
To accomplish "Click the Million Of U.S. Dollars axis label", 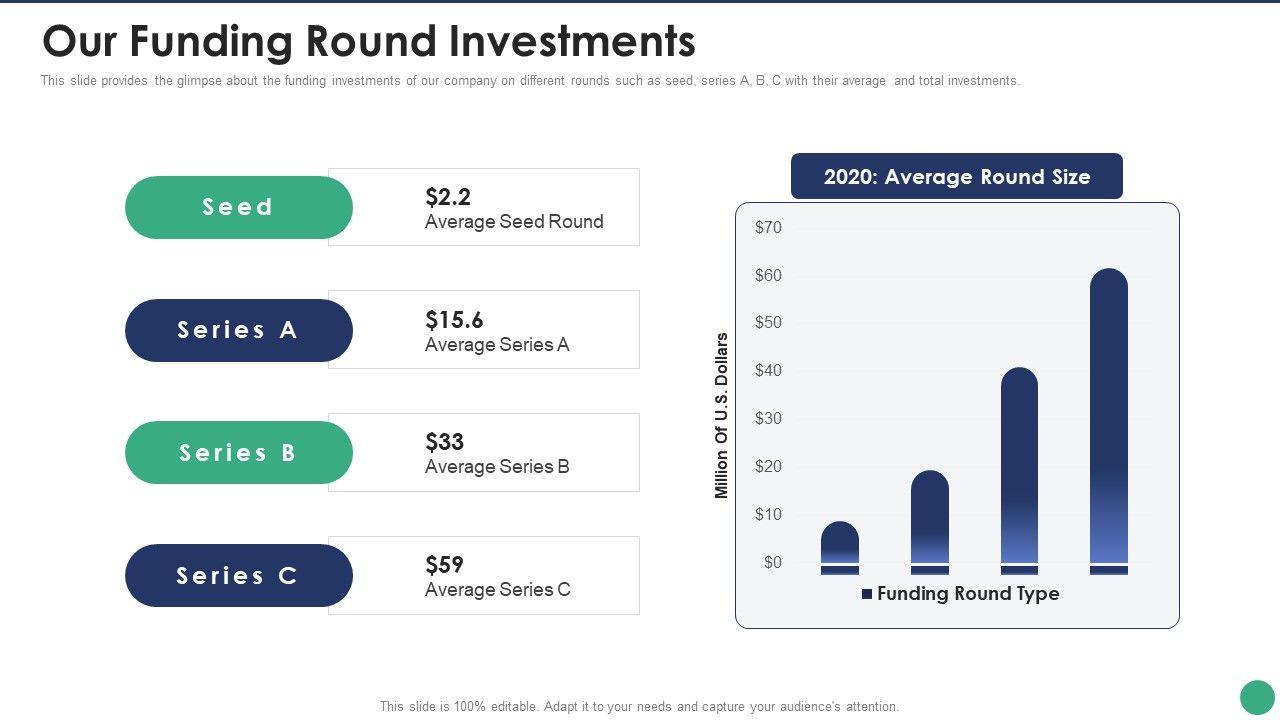I will click(722, 416).
